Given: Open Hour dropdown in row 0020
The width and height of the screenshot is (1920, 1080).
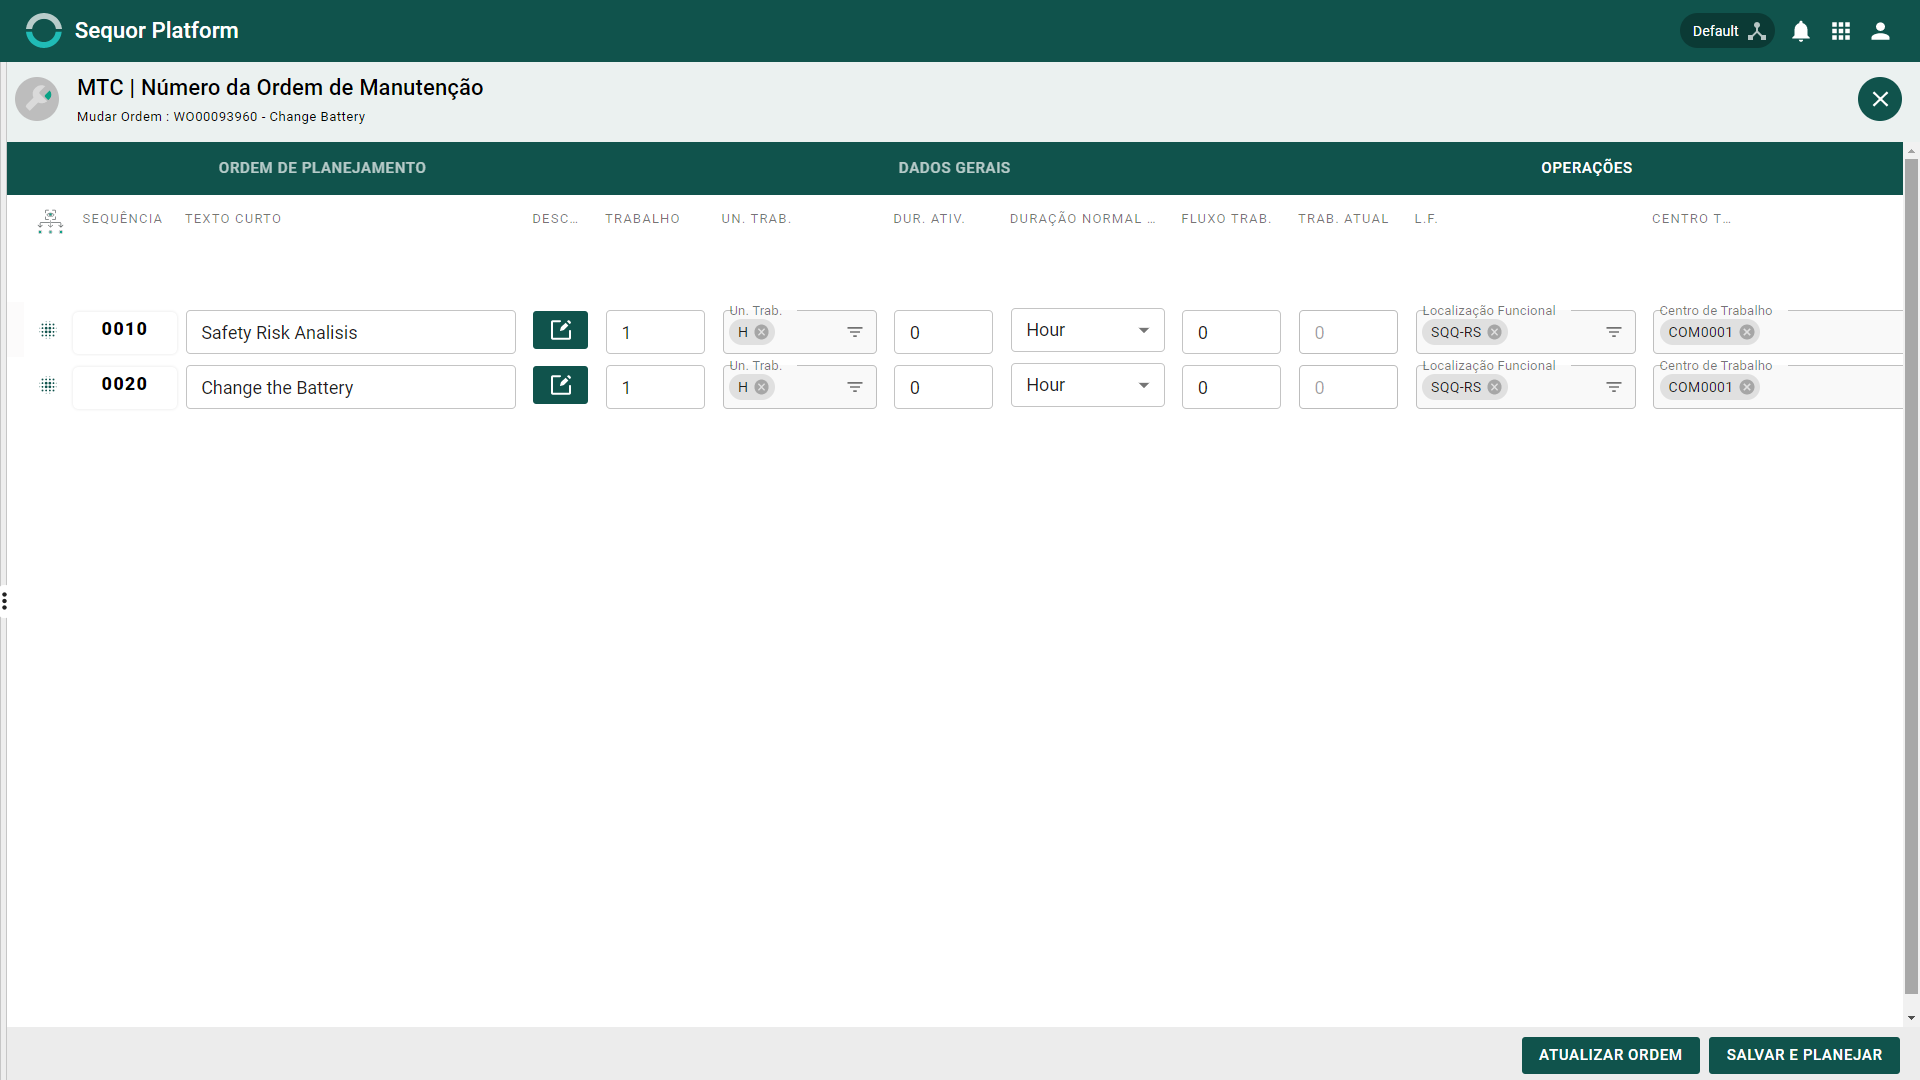Looking at the screenshot, I should [1088, 385].
